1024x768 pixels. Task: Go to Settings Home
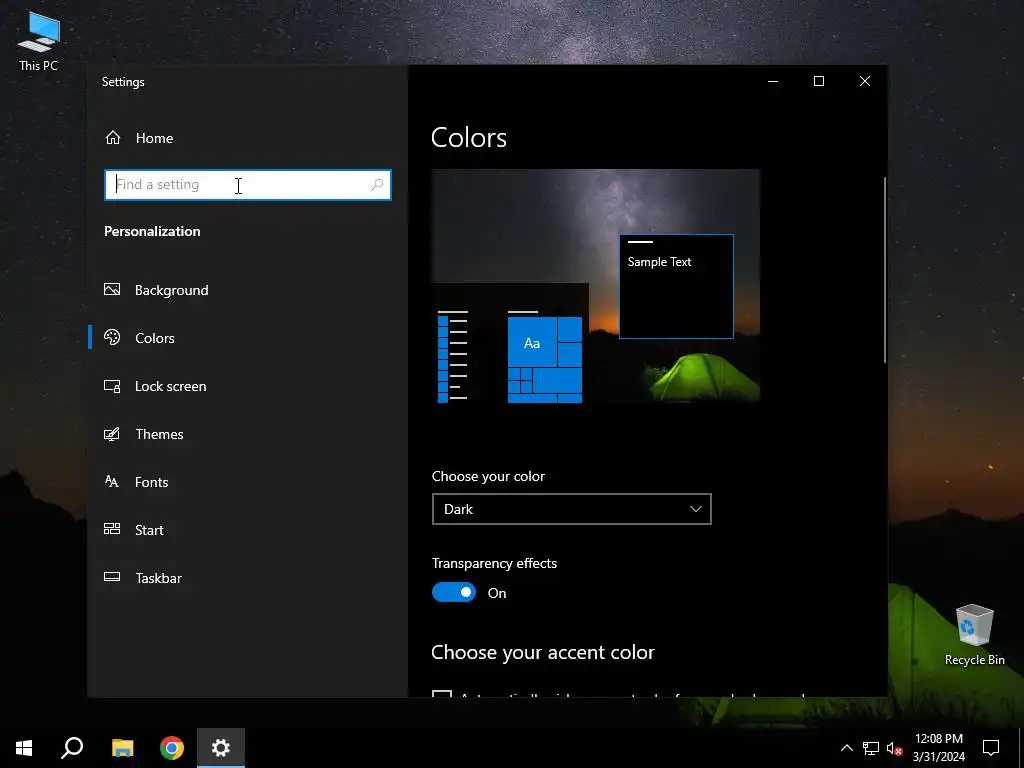click(248, 138)
